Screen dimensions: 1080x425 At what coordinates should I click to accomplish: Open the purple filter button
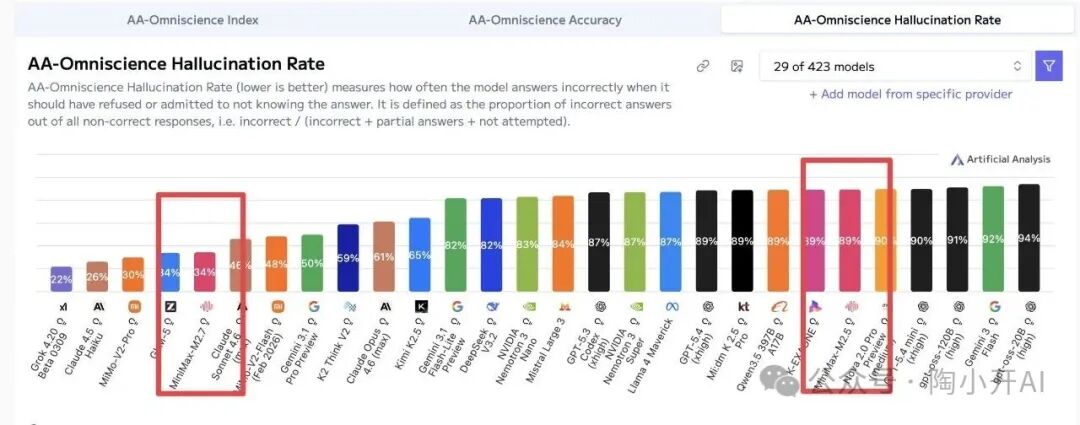(1048, 66)
